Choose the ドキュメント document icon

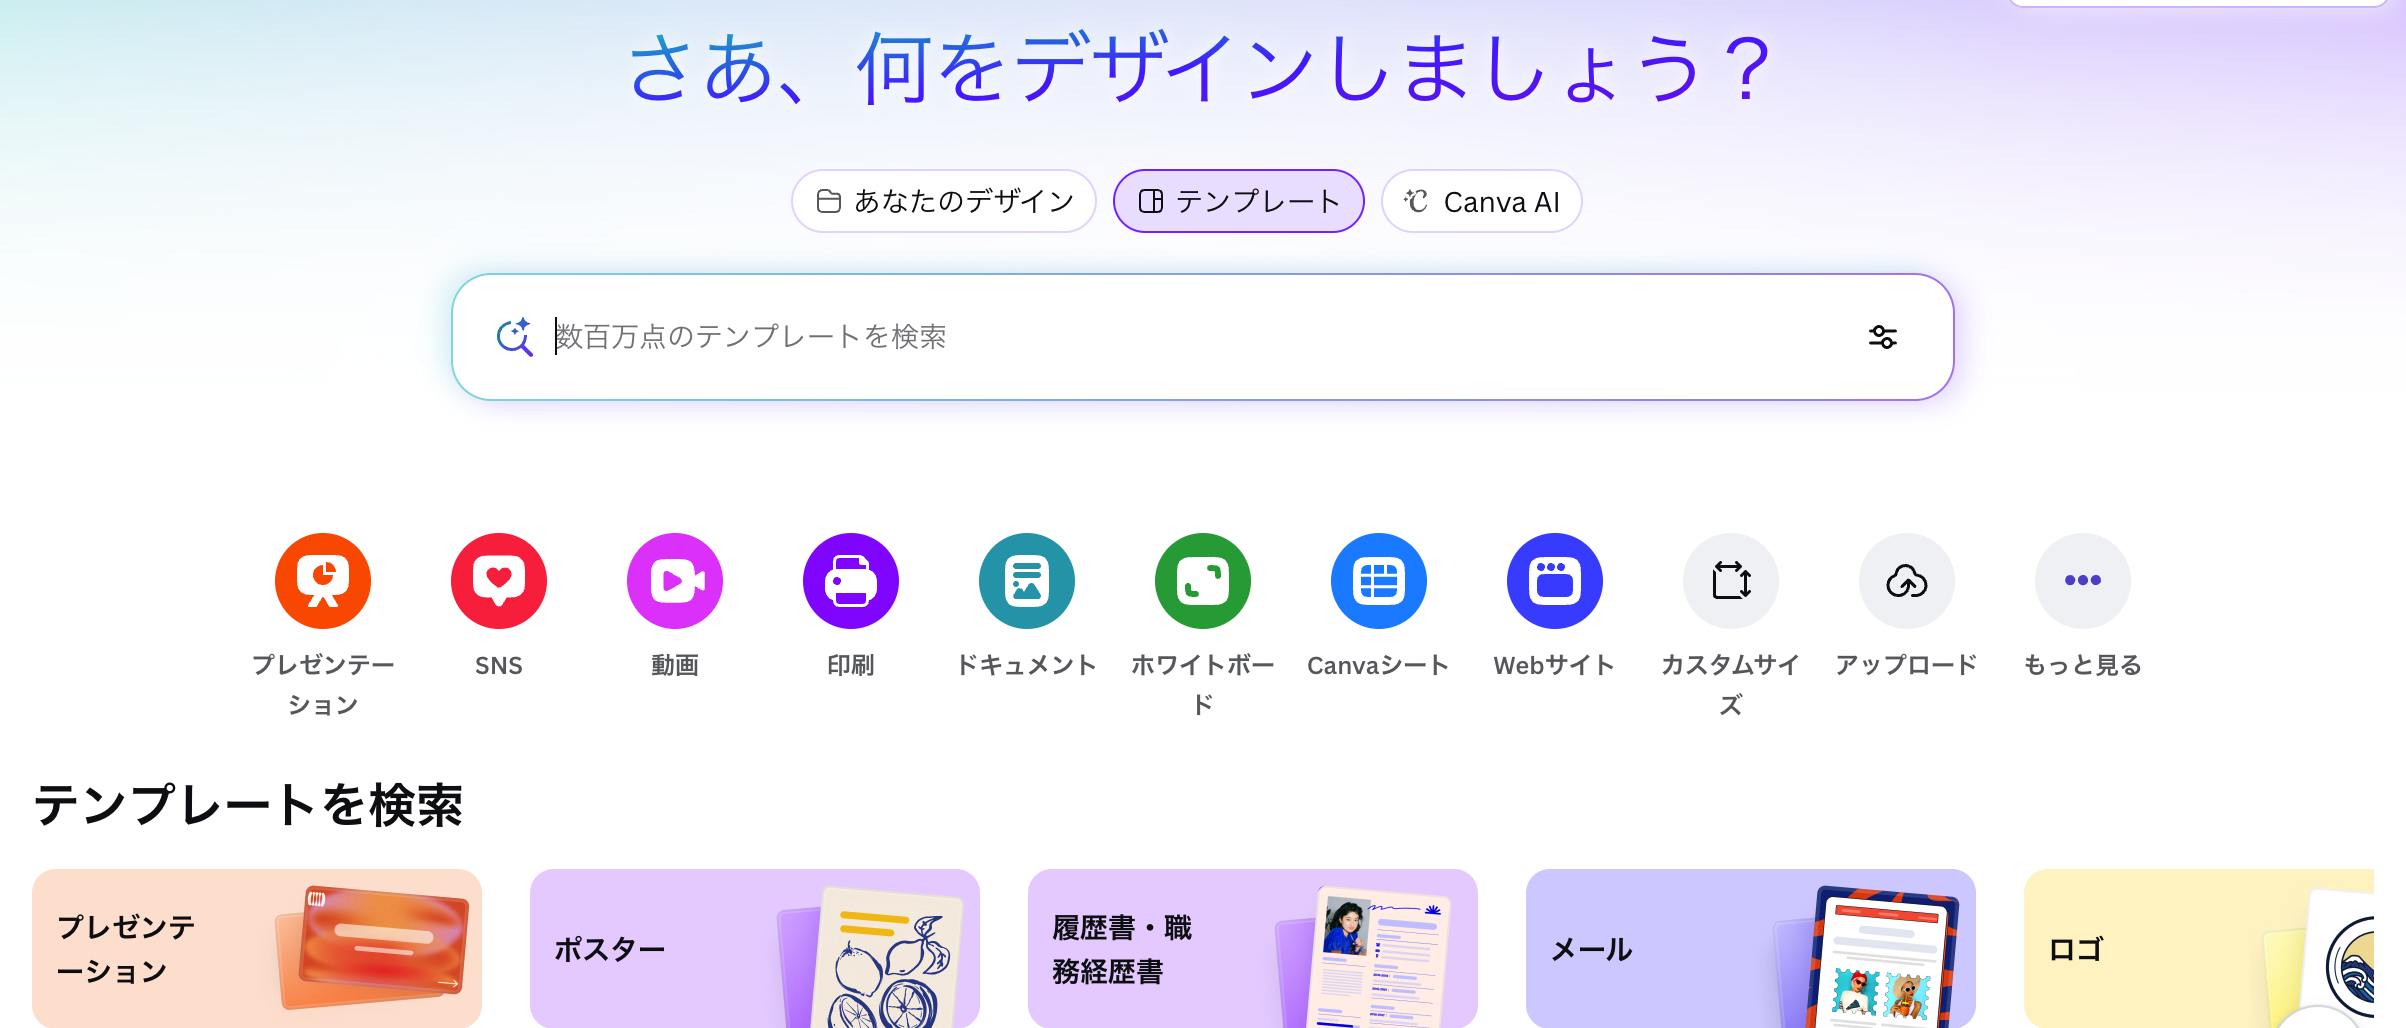1027,581
